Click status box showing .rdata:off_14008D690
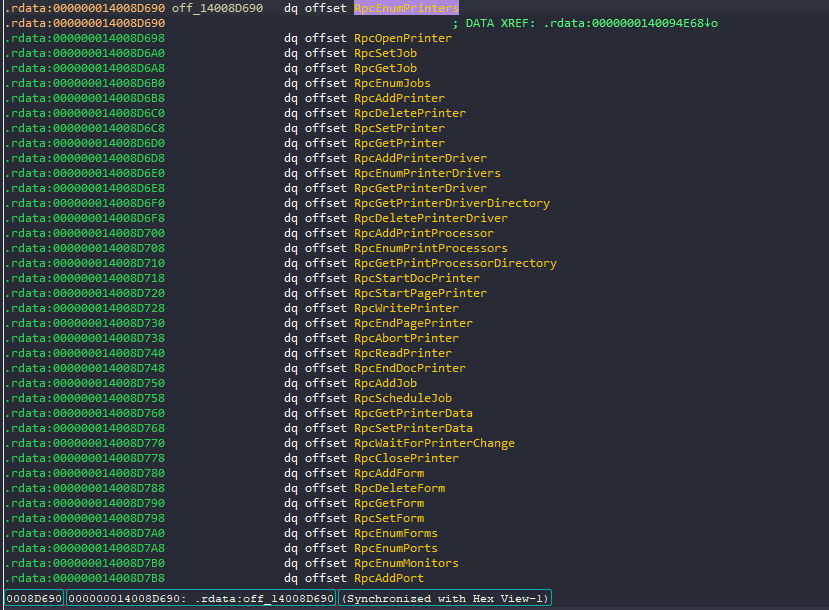The height and width of the screenshot is (610, 829). tap(201, 598)
